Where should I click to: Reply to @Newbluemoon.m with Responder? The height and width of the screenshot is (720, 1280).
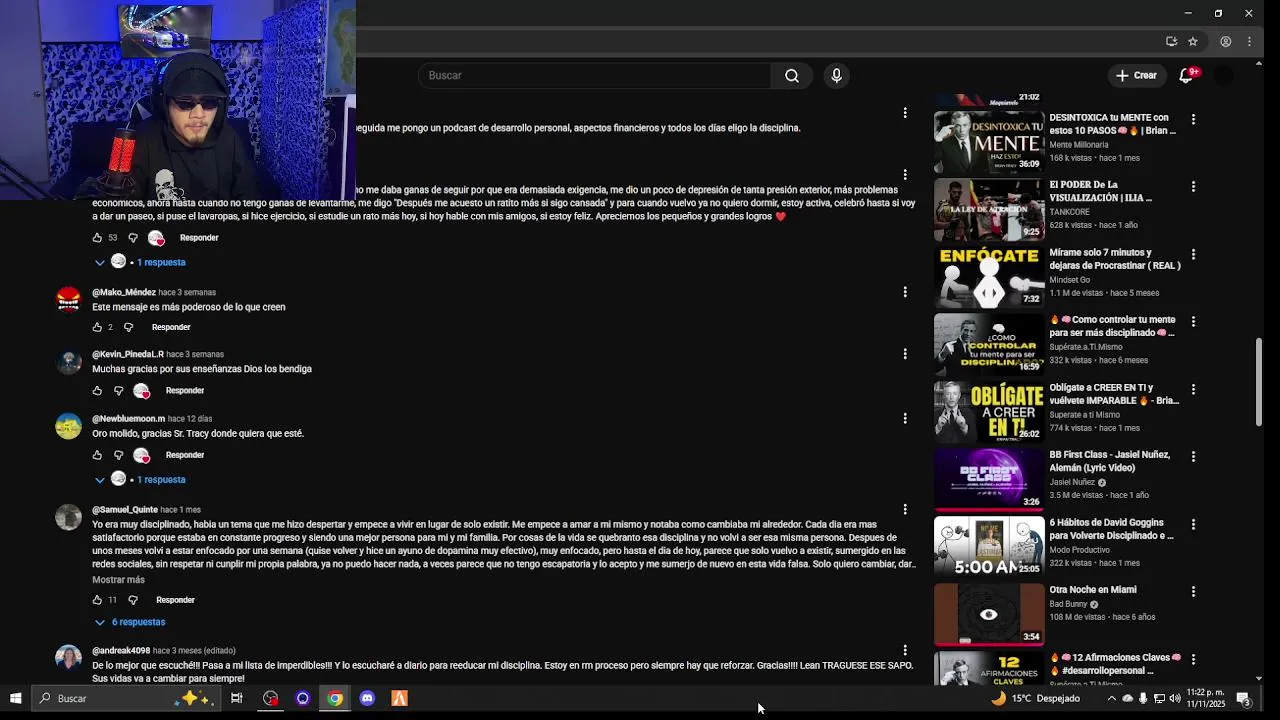pos(185,455)
